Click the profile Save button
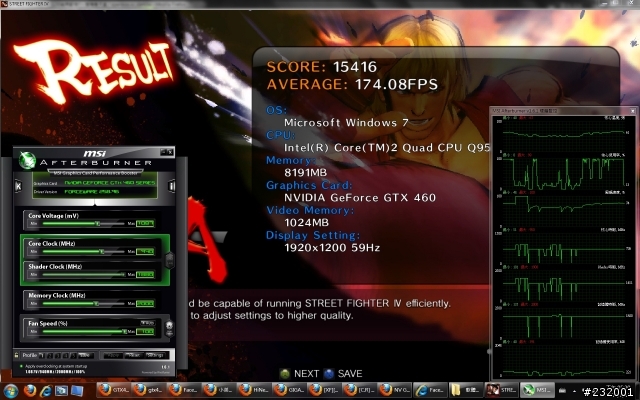Viewport: 640px width, 400px height. 84,356
